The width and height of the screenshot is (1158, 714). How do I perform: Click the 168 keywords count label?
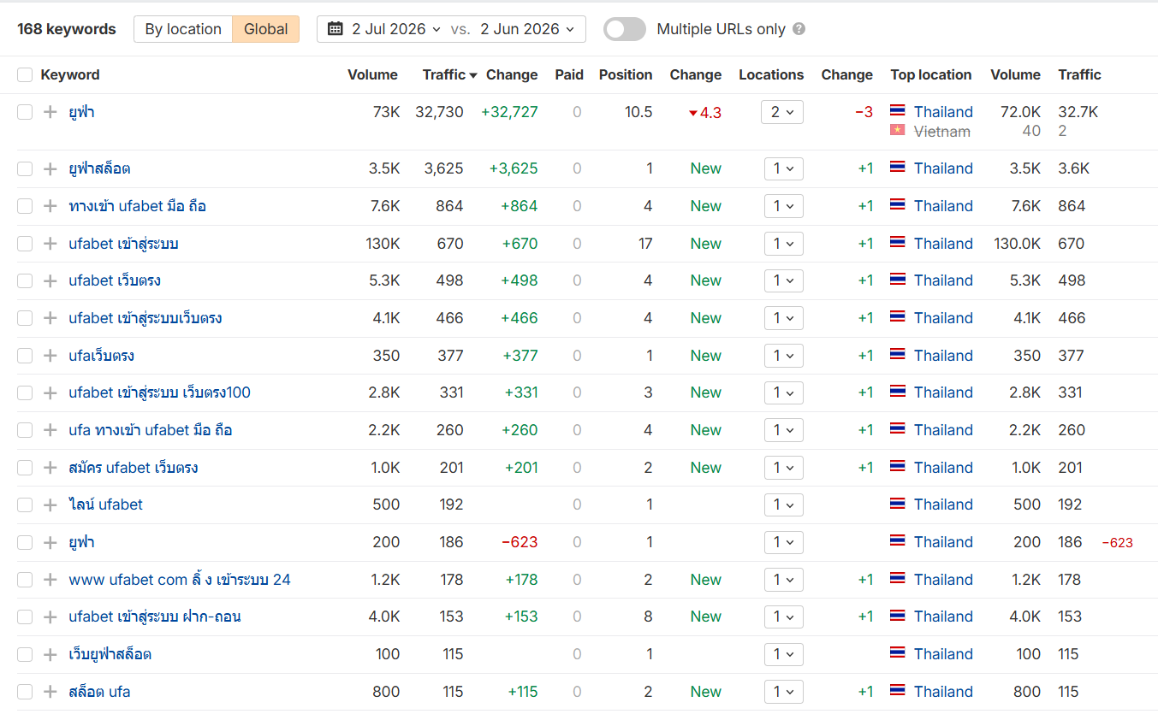(x=66, y=29)
